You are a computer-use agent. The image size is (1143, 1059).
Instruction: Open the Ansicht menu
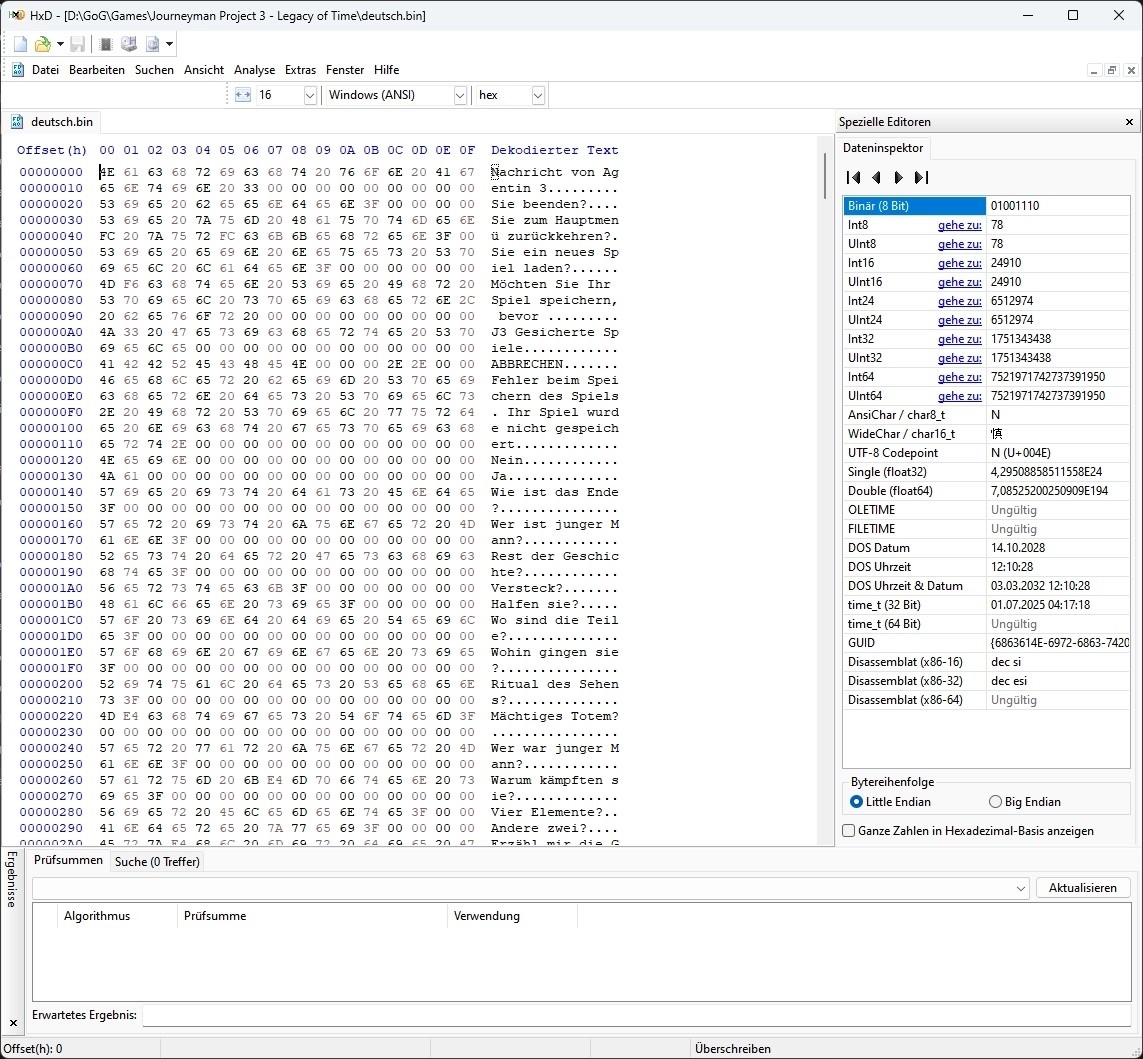204,70
